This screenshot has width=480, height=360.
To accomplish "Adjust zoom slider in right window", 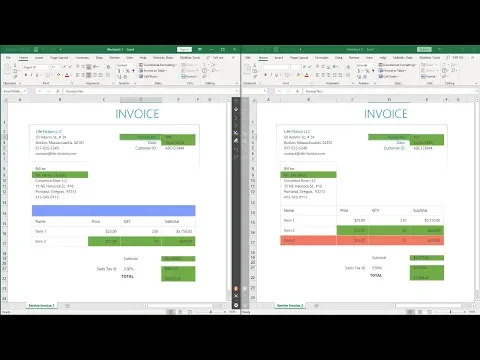I will tap(451, 312).
